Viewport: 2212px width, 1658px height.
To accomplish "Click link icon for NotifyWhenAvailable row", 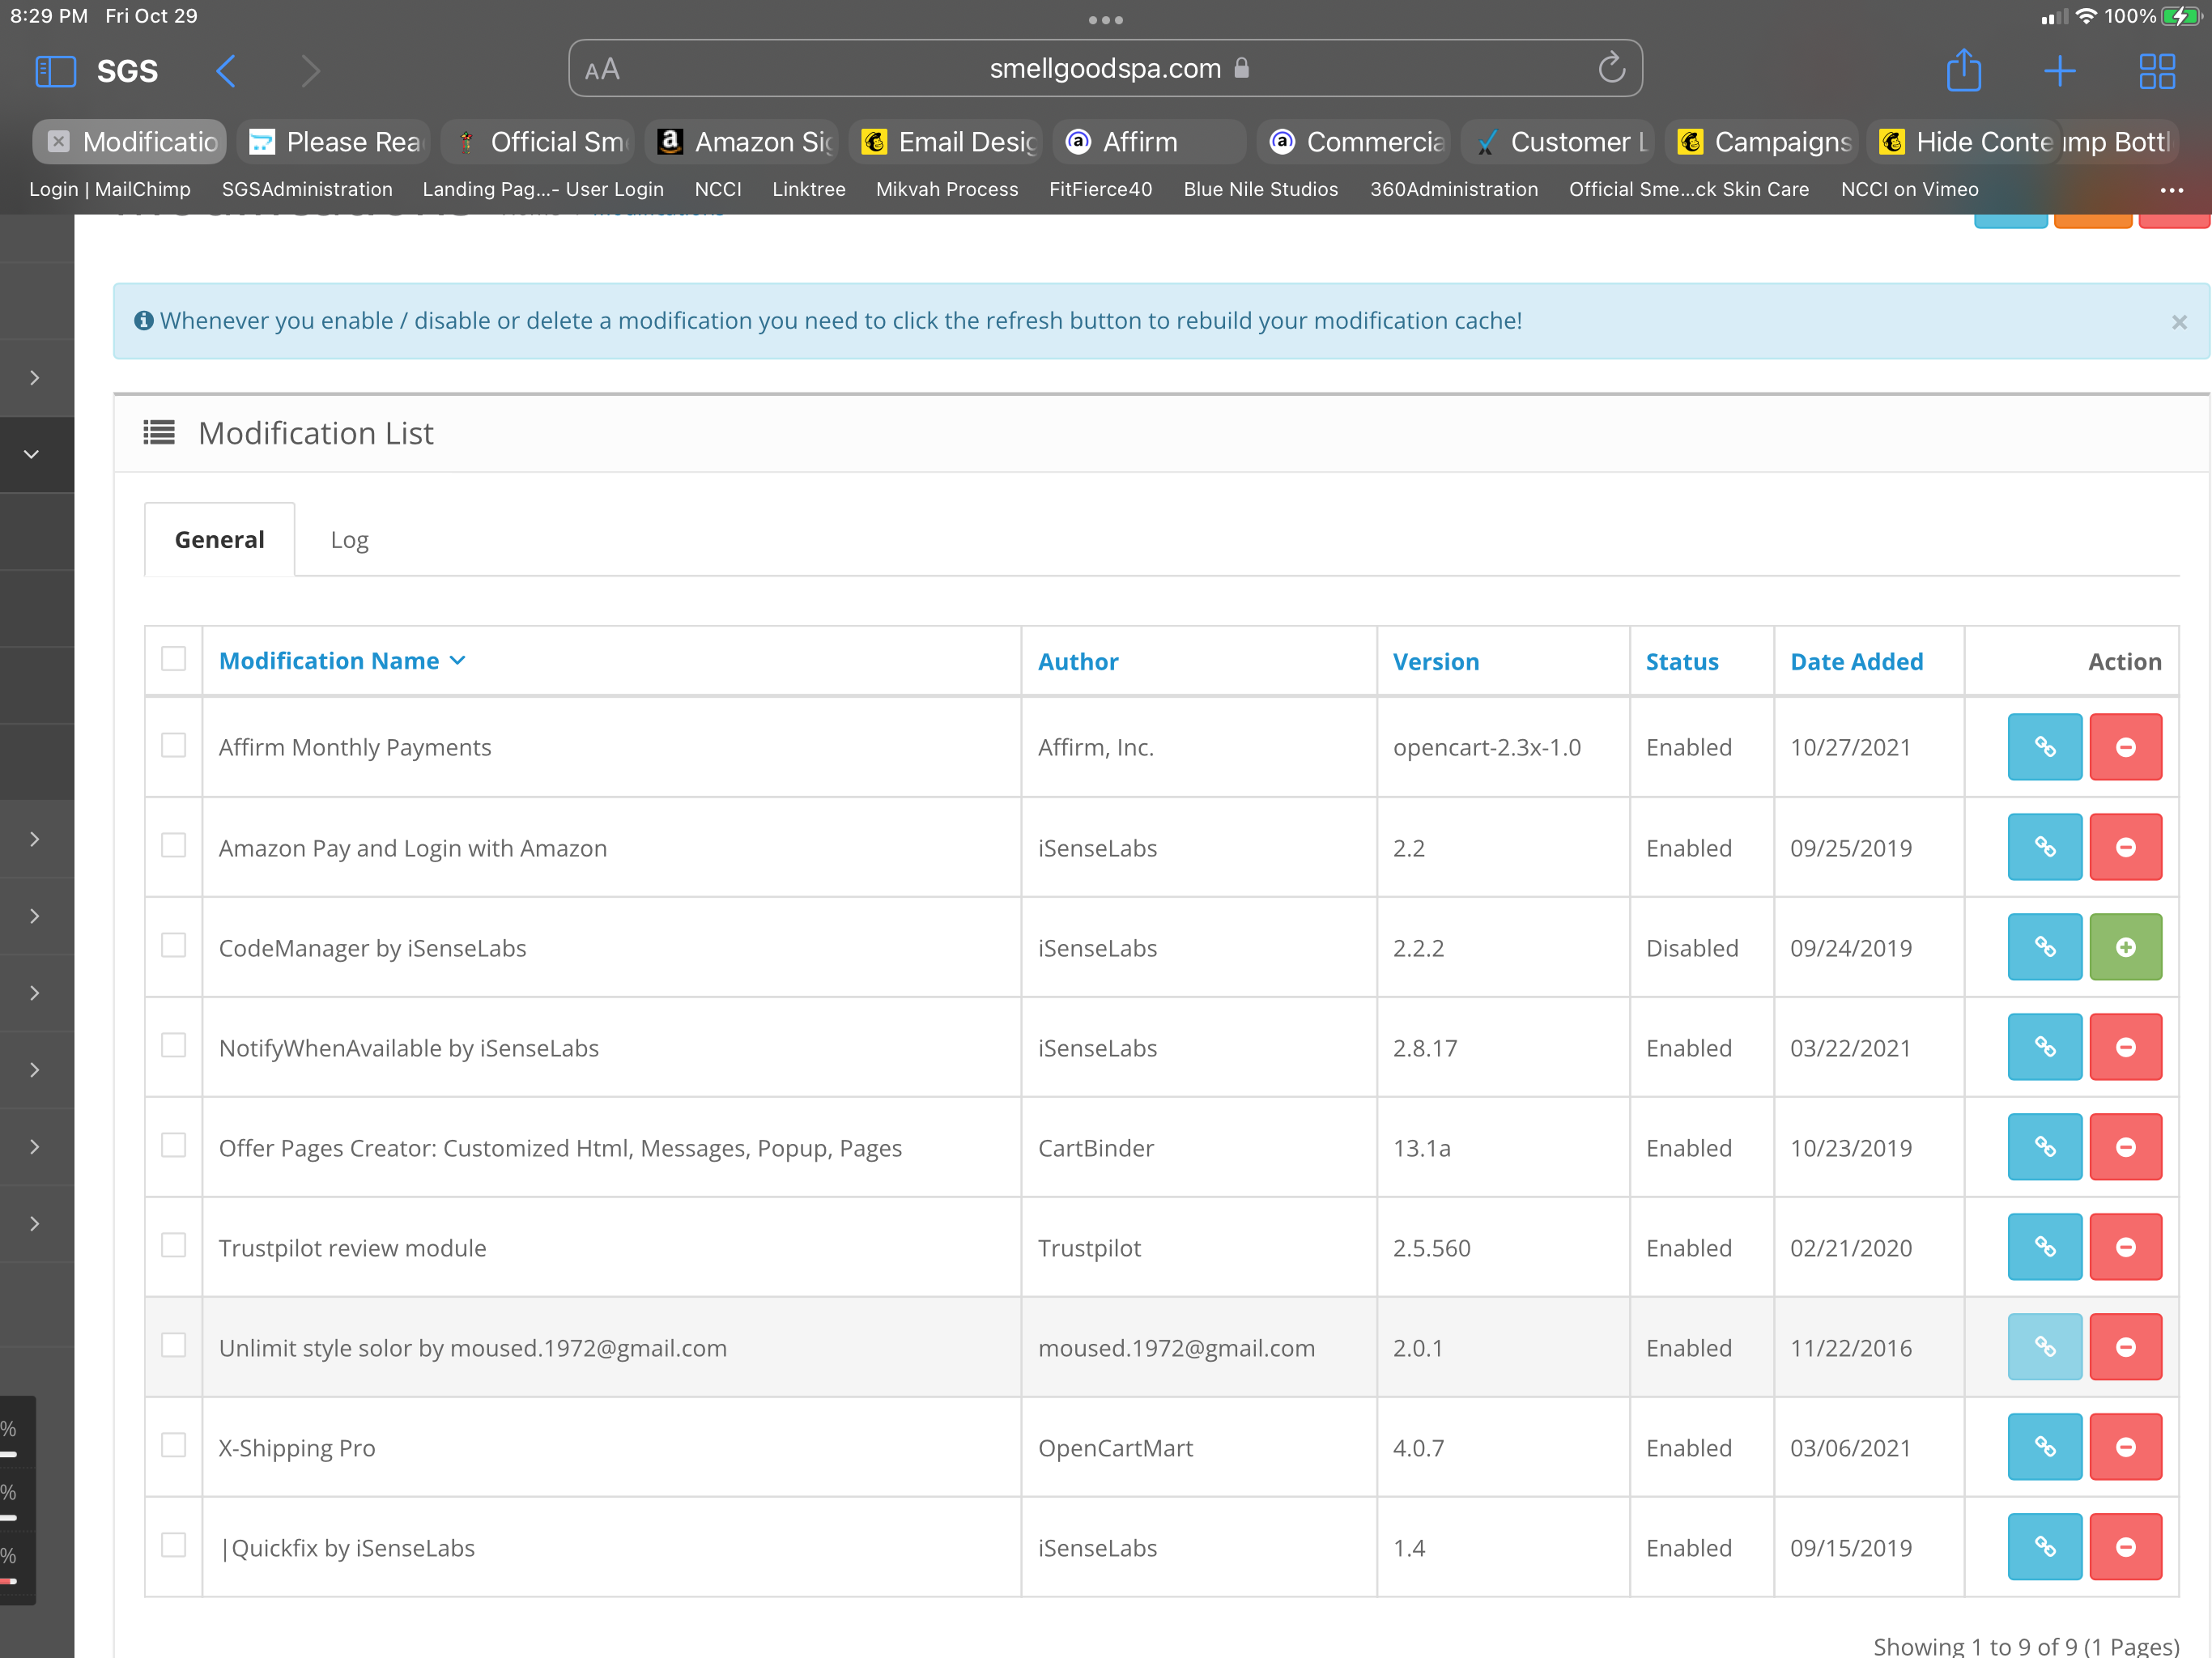I will (x=2044, y=1047).
